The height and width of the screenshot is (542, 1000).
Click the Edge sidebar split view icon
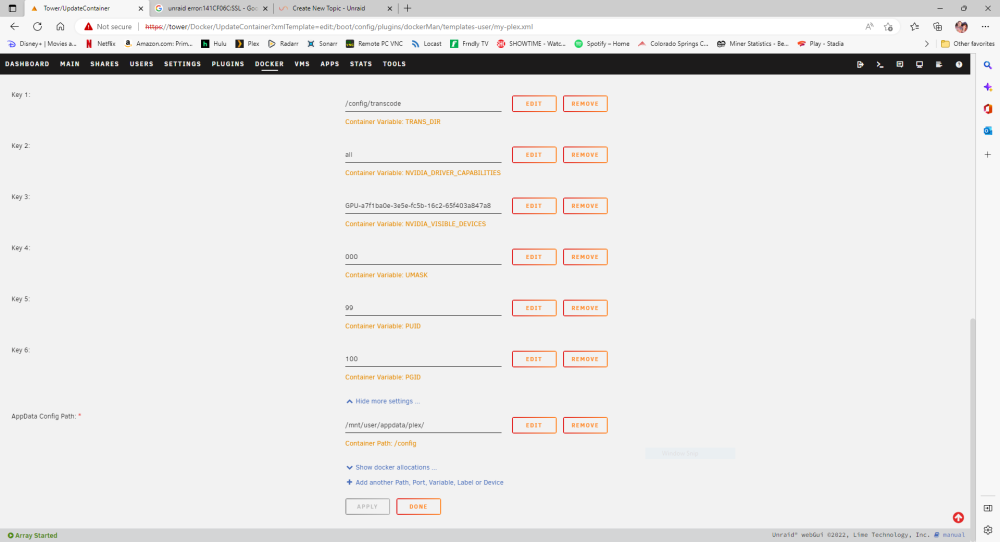987,508
